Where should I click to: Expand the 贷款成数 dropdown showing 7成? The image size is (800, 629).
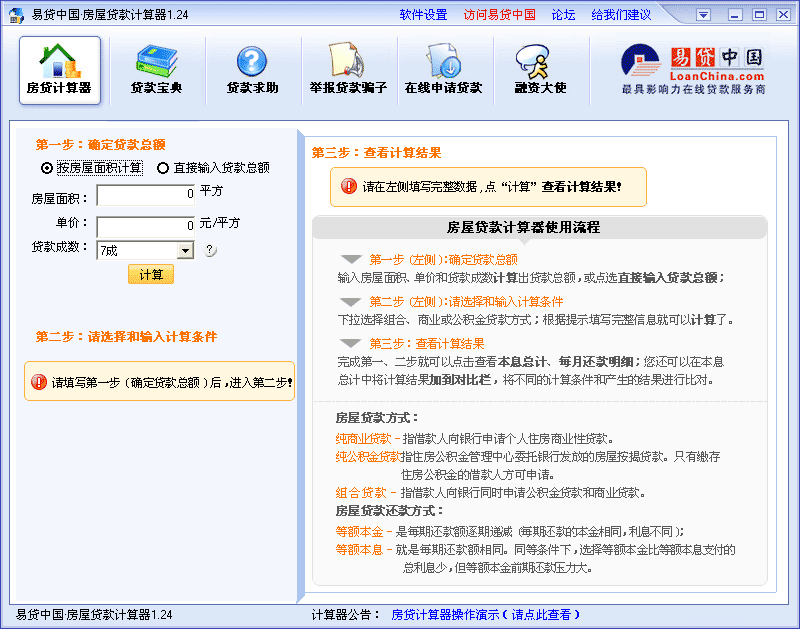pos(185,251)
